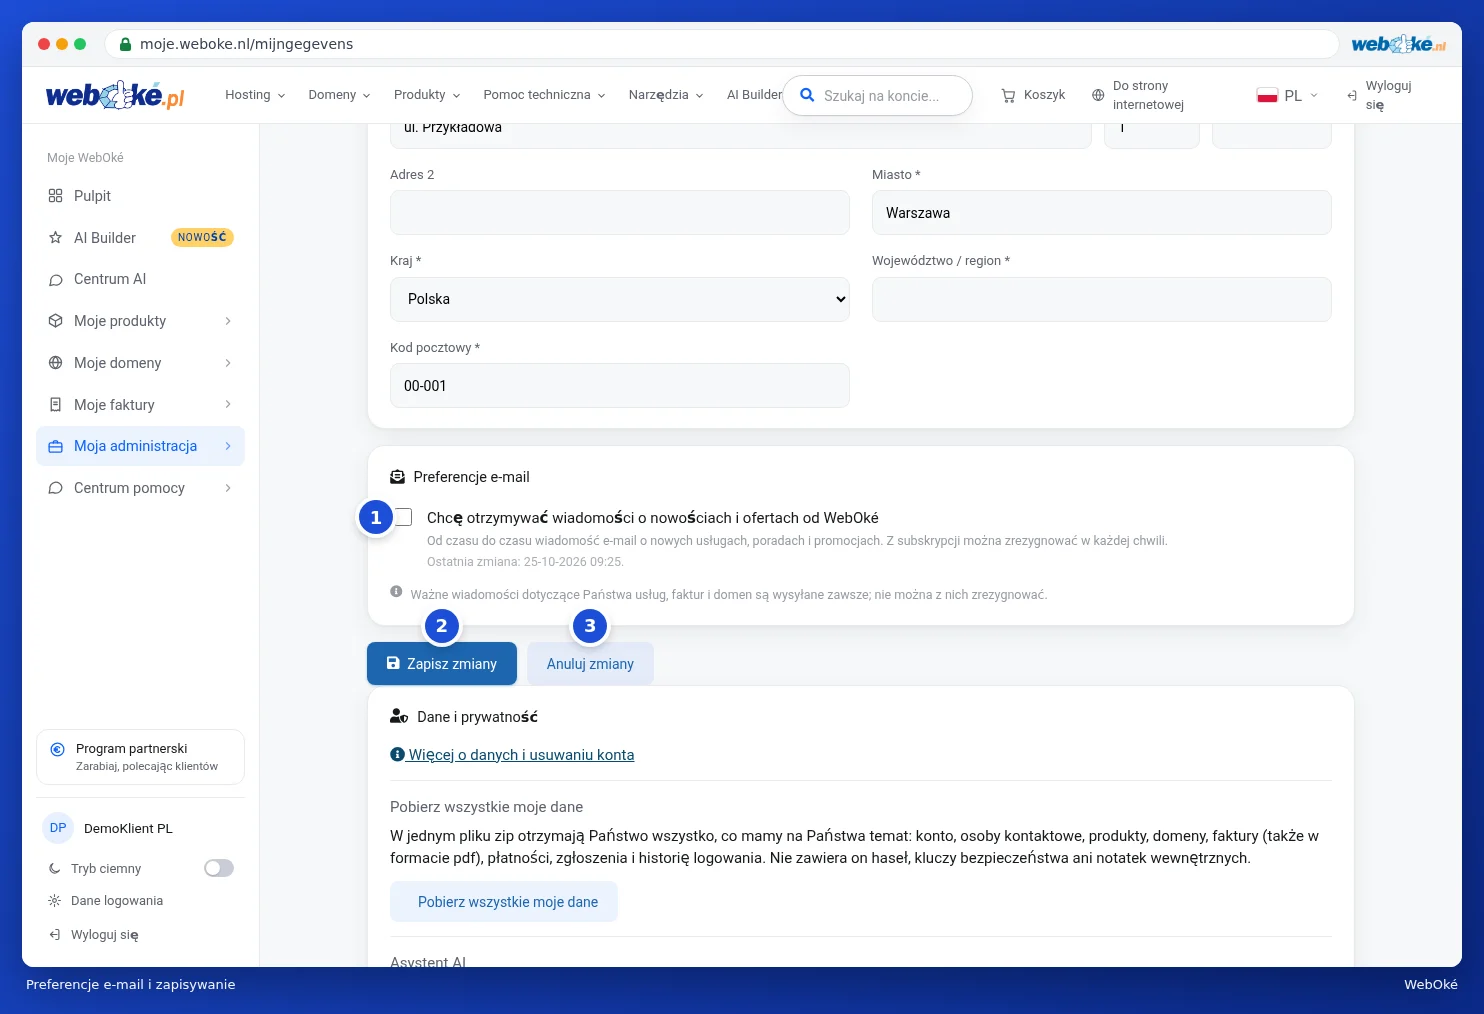Click the Program partnerski euro icon
The width and height of the screenshot is (1484, 1014).
(57, 749)
